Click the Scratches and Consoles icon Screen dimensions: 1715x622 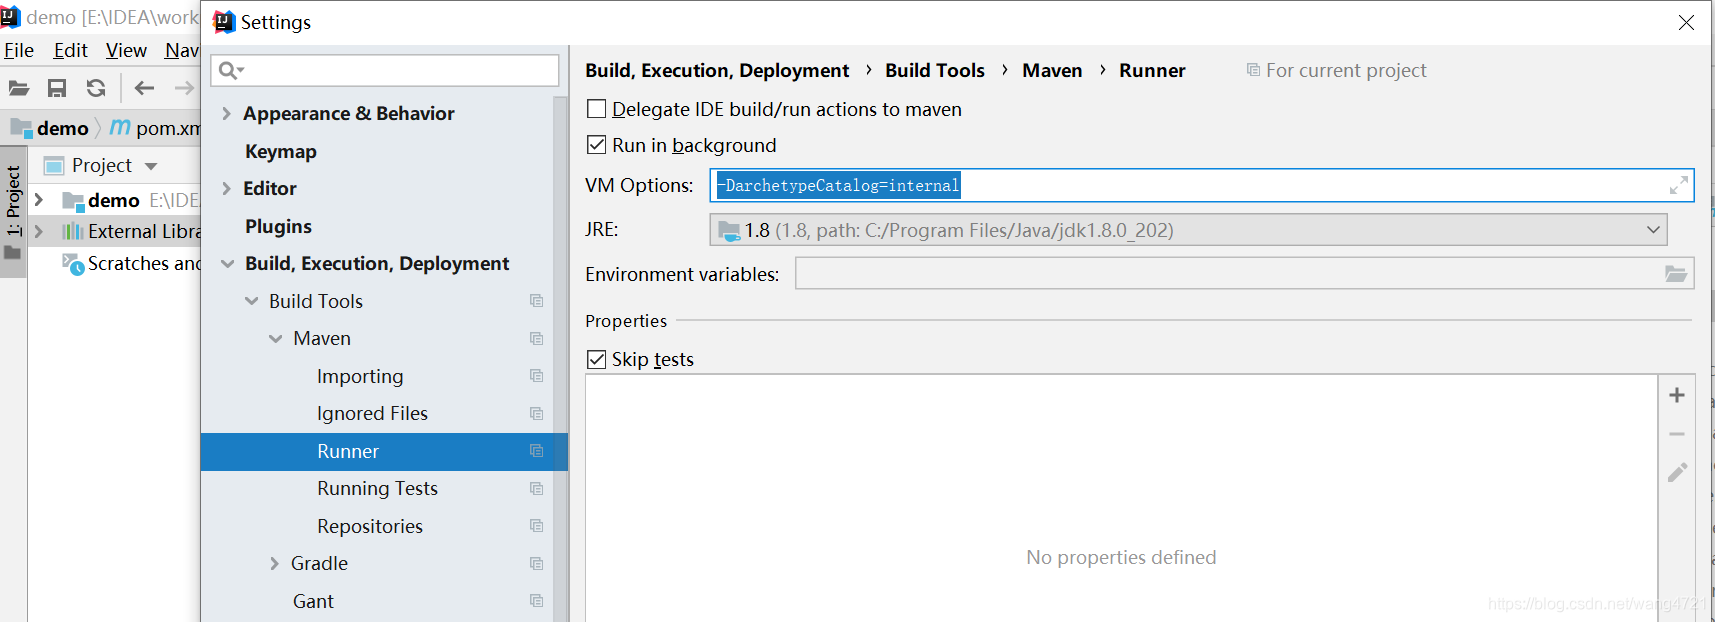tap(73, 264)
